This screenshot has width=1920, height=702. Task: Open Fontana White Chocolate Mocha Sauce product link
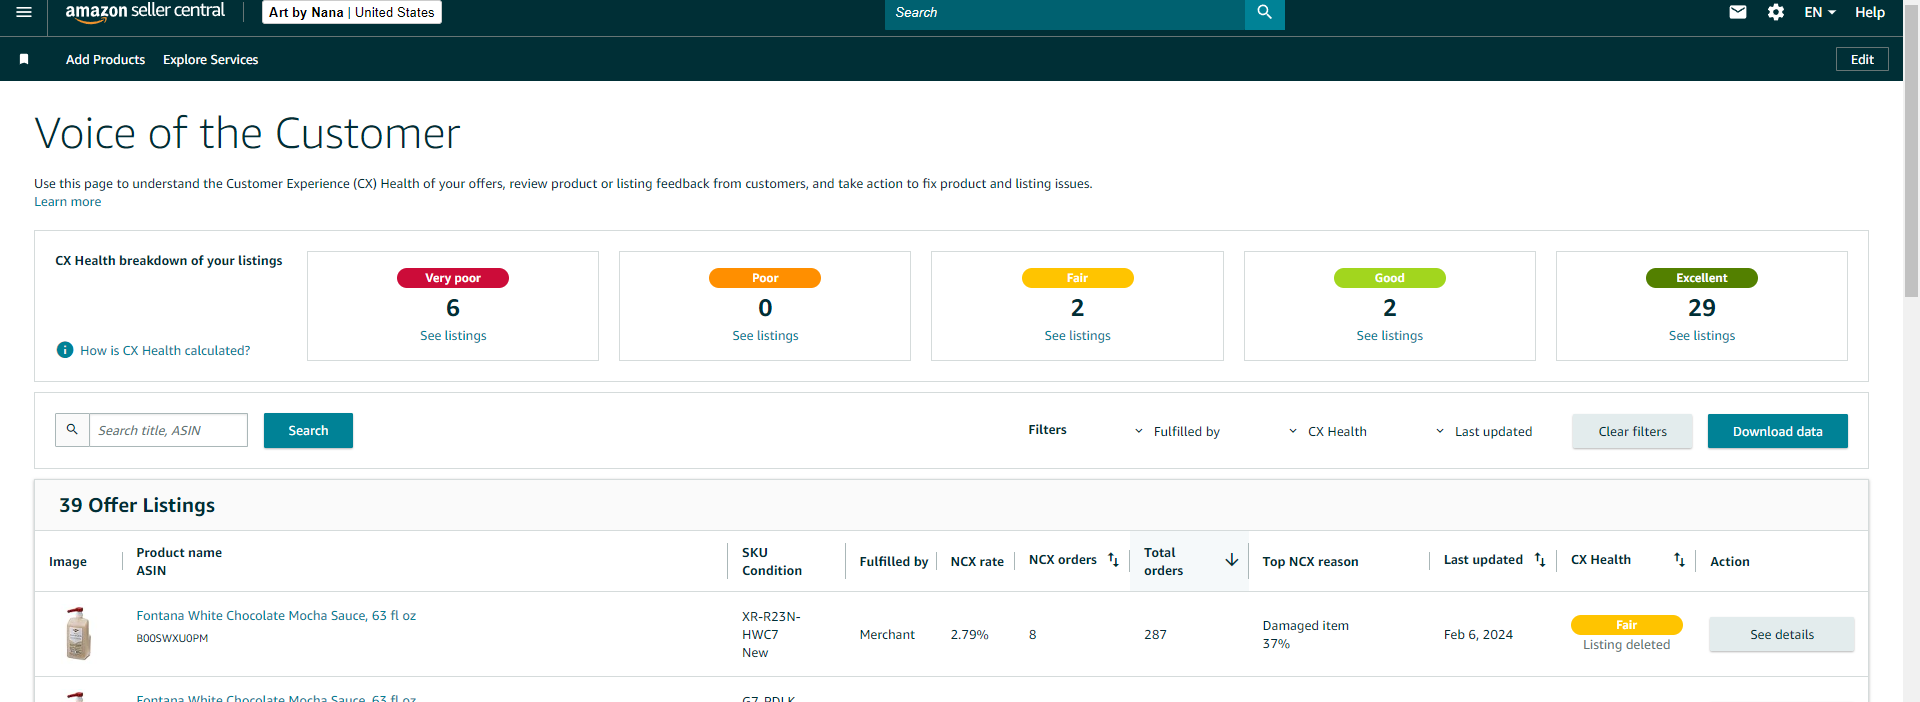pos(276,615)
